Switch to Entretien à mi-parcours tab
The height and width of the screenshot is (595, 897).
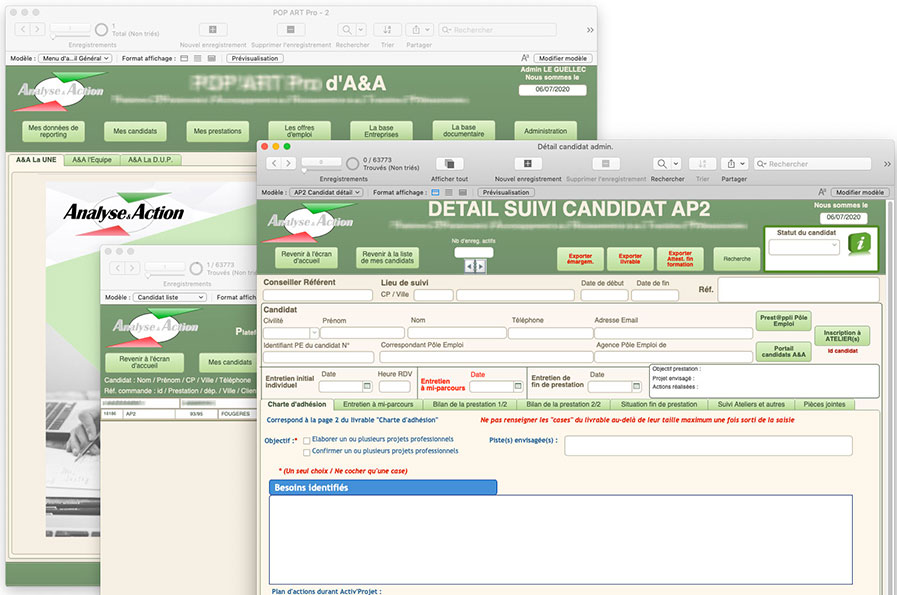coord(378,404)
